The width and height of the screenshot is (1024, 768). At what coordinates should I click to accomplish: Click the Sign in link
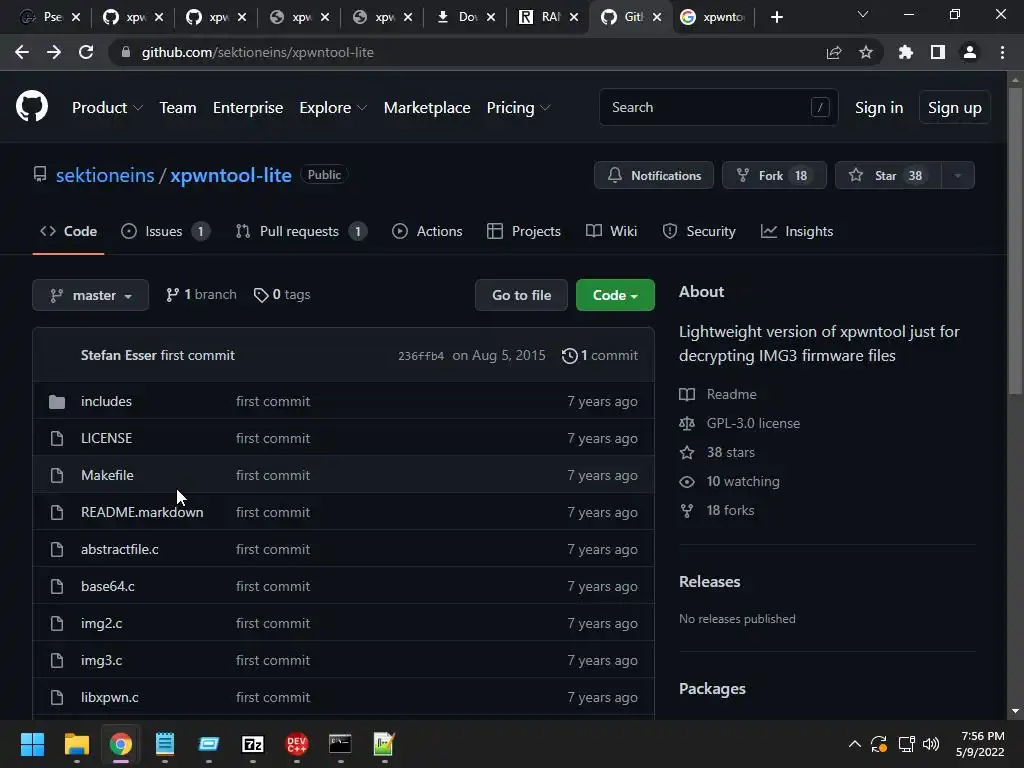[879, 108]
